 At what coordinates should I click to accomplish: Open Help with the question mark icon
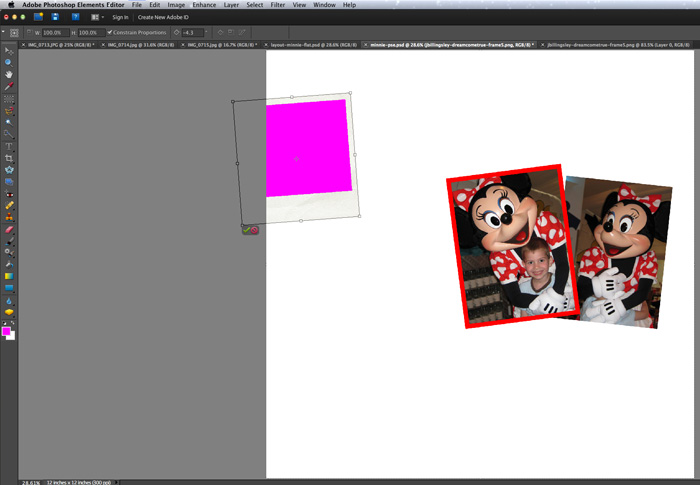[75, 17]
